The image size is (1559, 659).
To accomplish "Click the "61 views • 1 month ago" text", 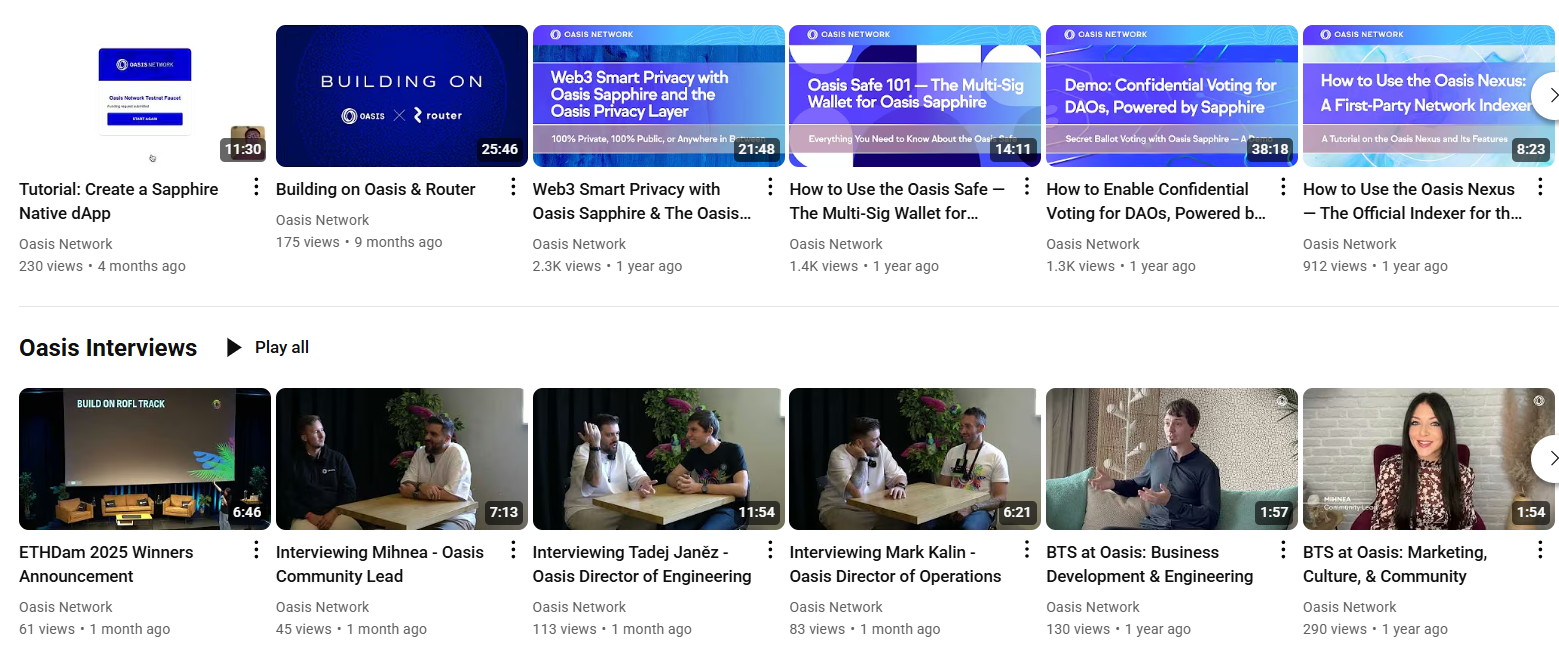I will [x=94, y=629].
